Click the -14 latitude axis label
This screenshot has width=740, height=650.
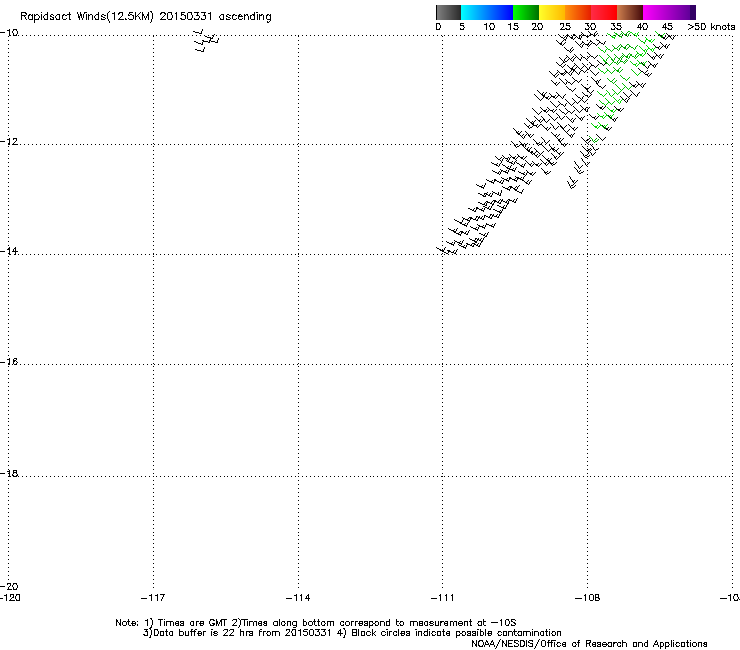pyautogui.click(x=9, y=251)
